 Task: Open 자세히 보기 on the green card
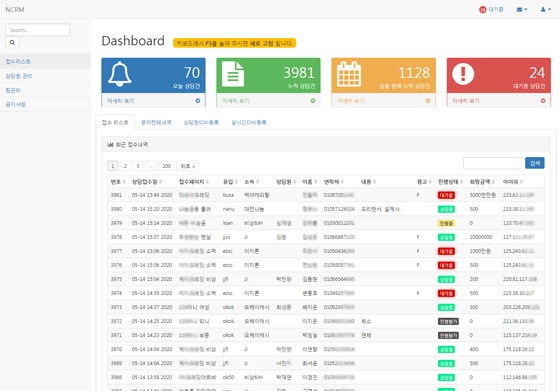click(236, 101)
